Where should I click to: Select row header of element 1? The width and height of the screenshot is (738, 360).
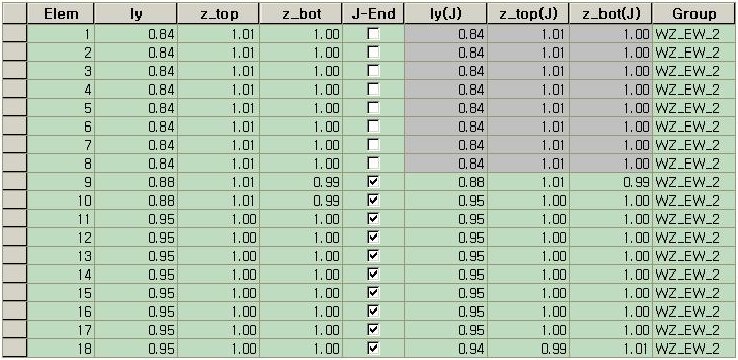15,33
